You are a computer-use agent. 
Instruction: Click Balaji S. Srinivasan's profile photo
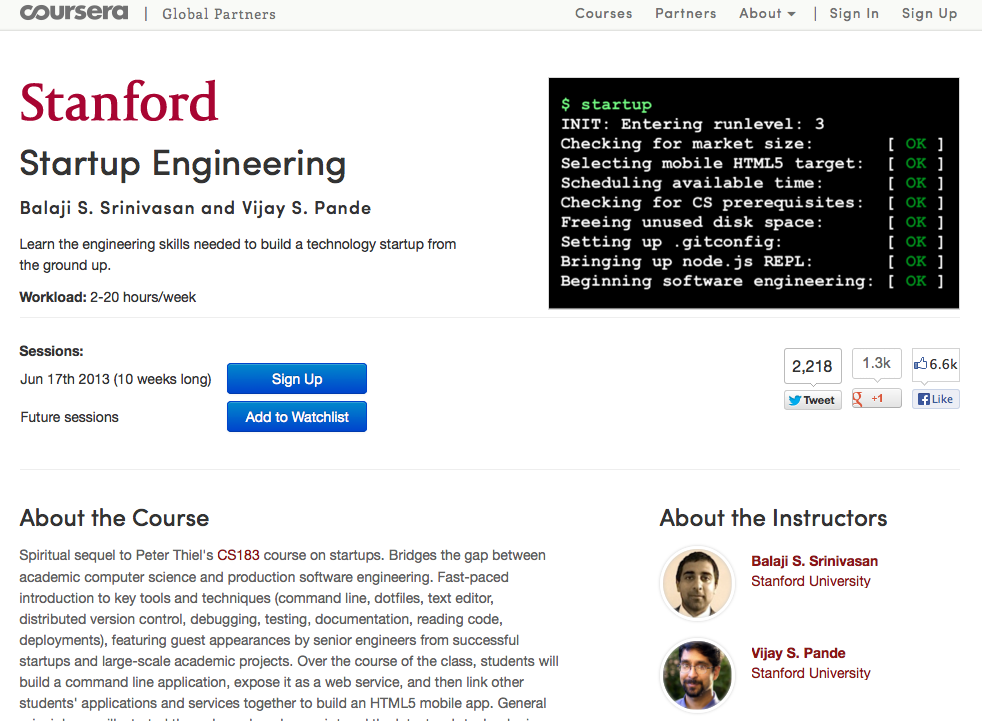point(698,583)
